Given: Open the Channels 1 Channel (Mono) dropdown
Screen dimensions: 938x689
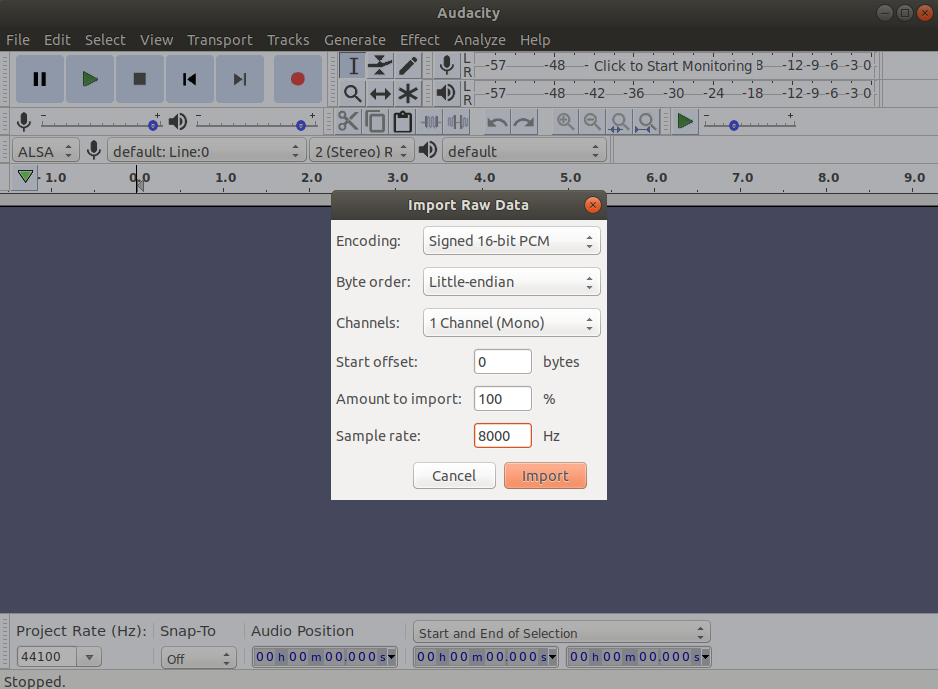Looking at the screenshot, I should pos(511,323).
